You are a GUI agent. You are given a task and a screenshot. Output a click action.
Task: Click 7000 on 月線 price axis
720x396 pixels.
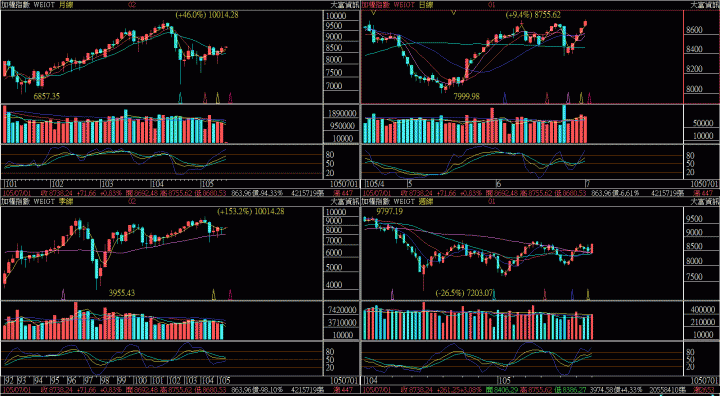pos(335,86)
